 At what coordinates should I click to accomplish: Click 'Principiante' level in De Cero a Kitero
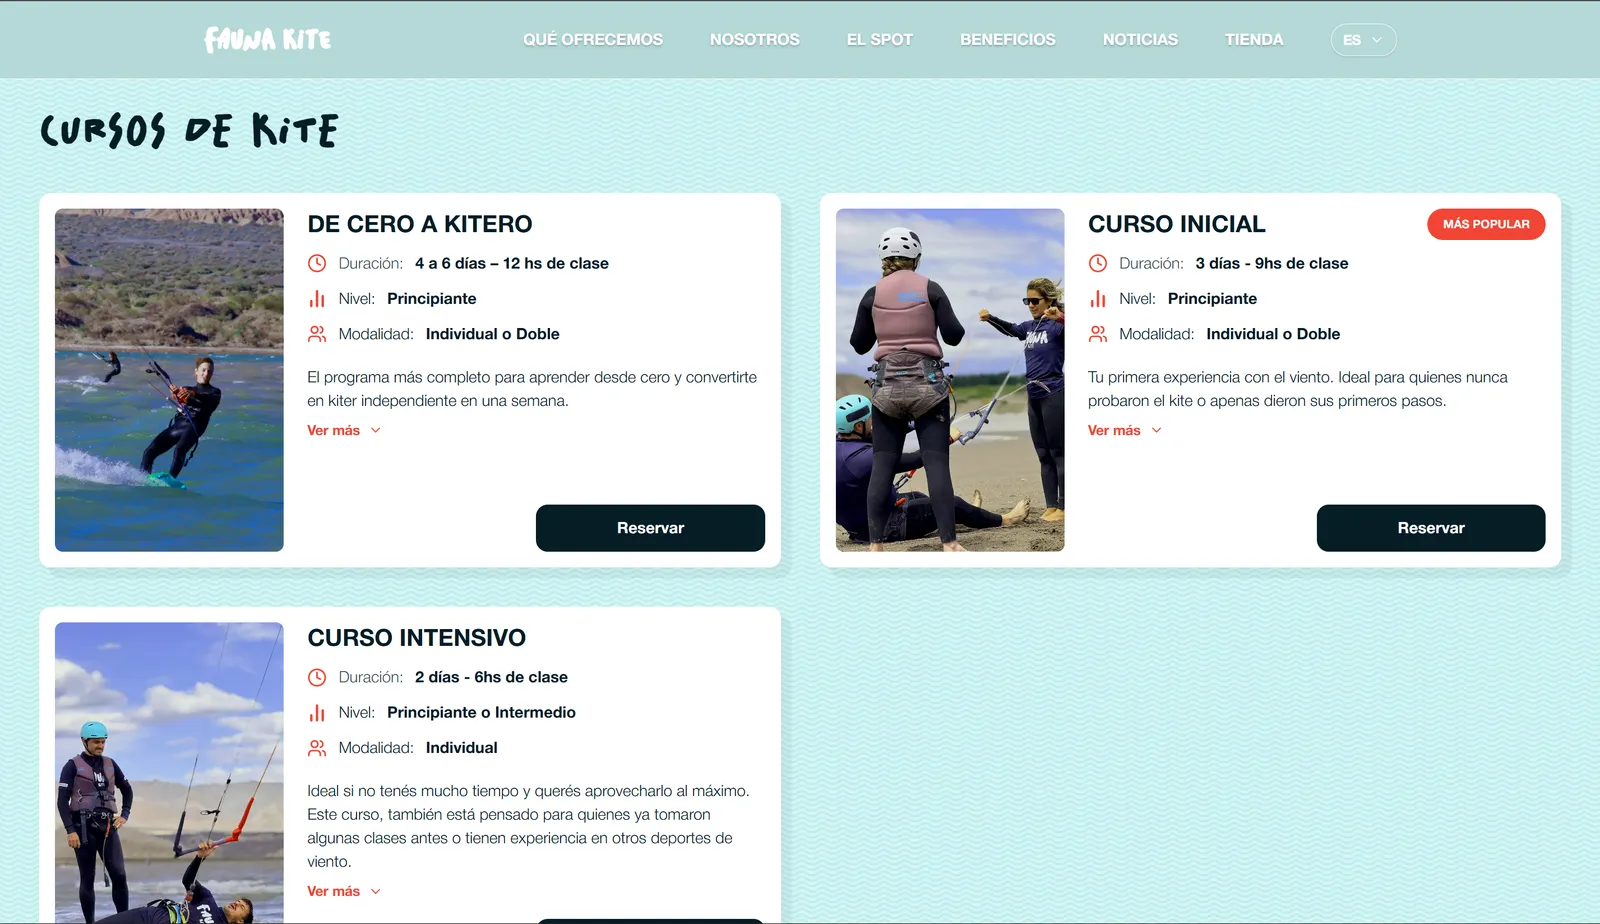tap(432, 298)
